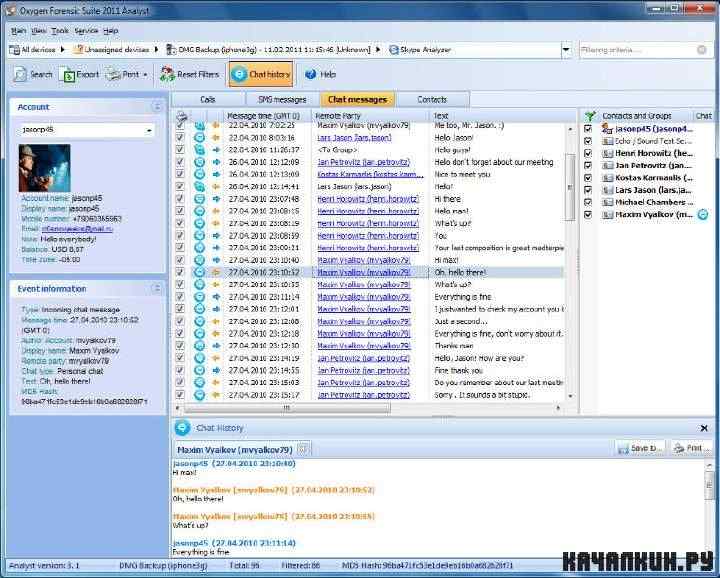
Task: Click direction arrow in 'Hi there' row
Action: [216, 199]
